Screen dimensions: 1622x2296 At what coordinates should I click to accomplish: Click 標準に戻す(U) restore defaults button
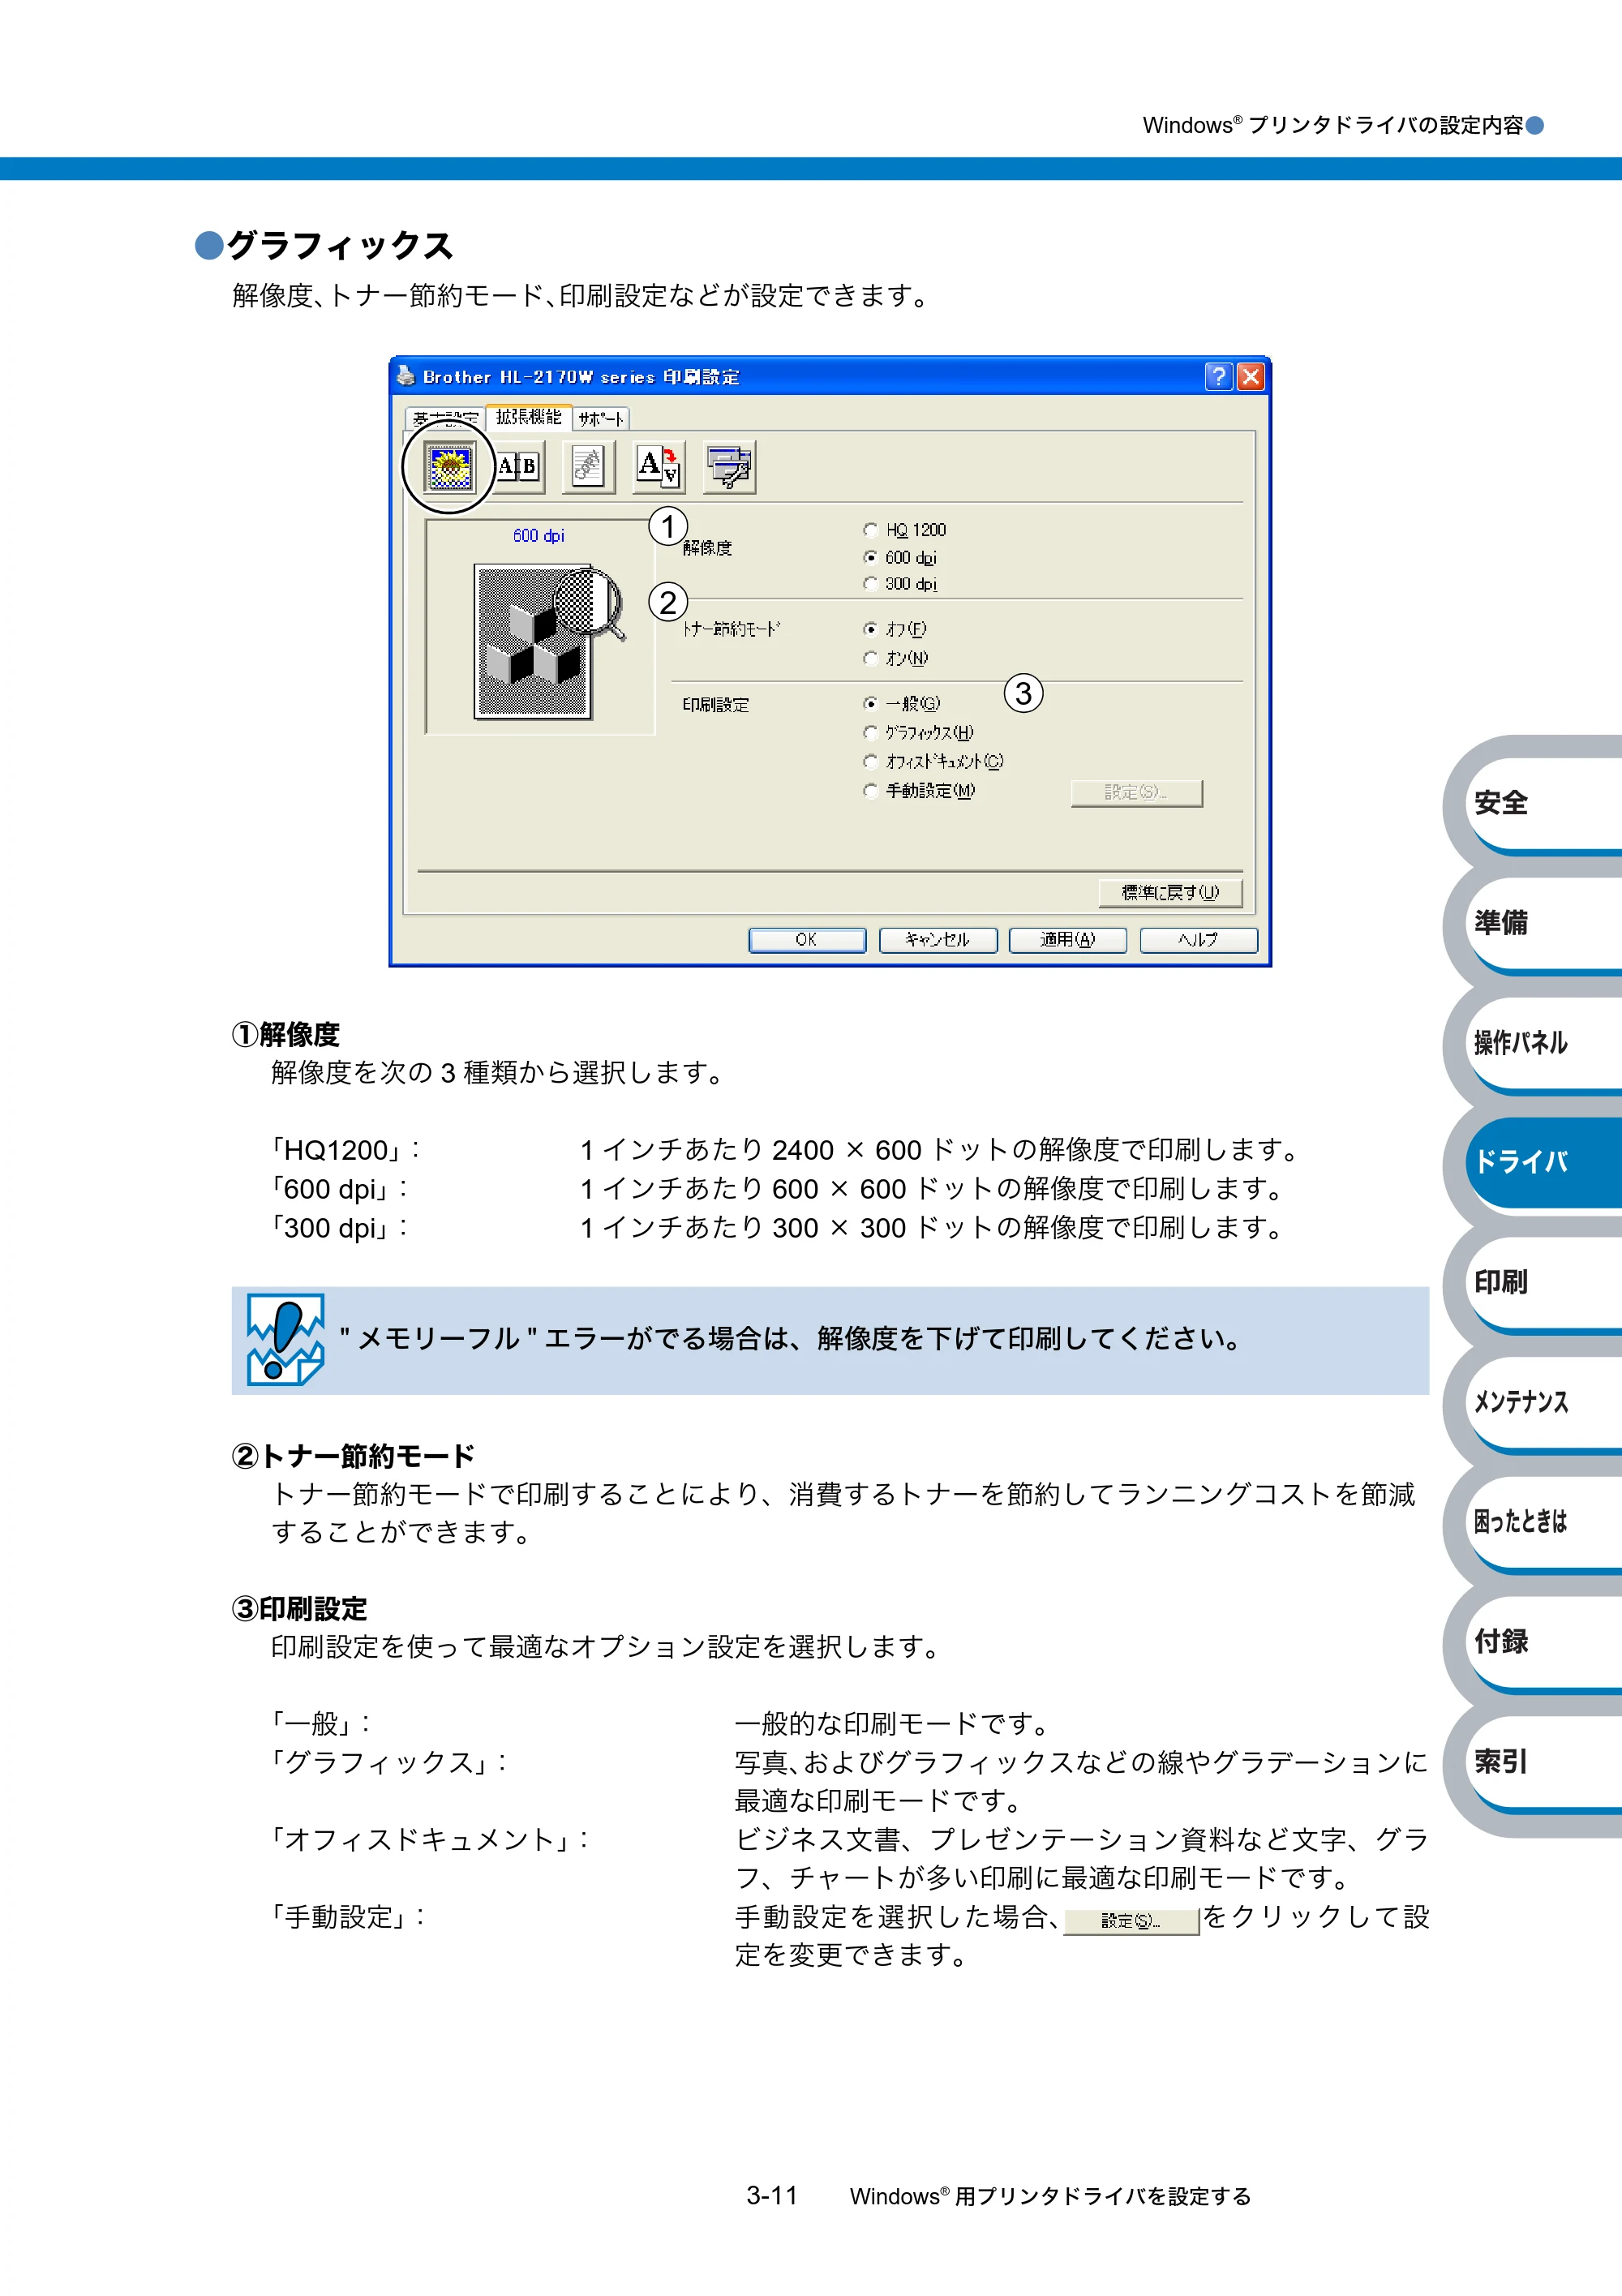tap(1170, 892)
